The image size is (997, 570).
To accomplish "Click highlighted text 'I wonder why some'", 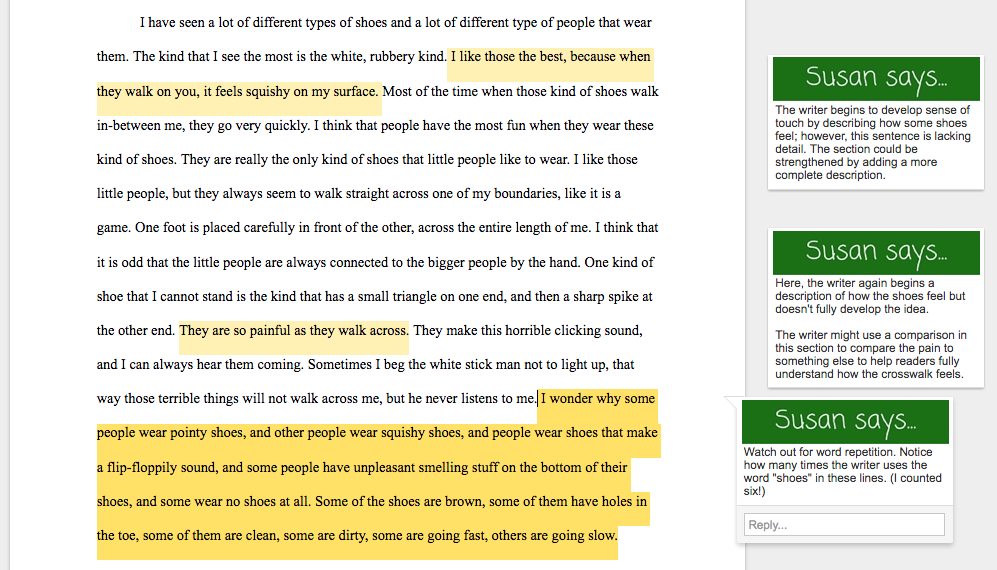I will pyautogui.click(x=597, y=398).
